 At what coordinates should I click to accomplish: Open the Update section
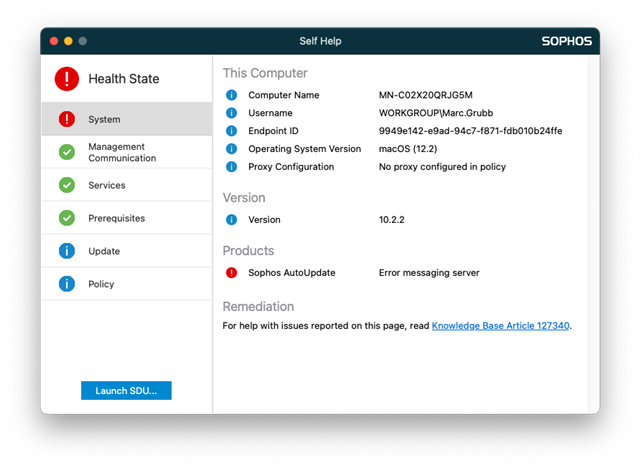tap(104, 251)
